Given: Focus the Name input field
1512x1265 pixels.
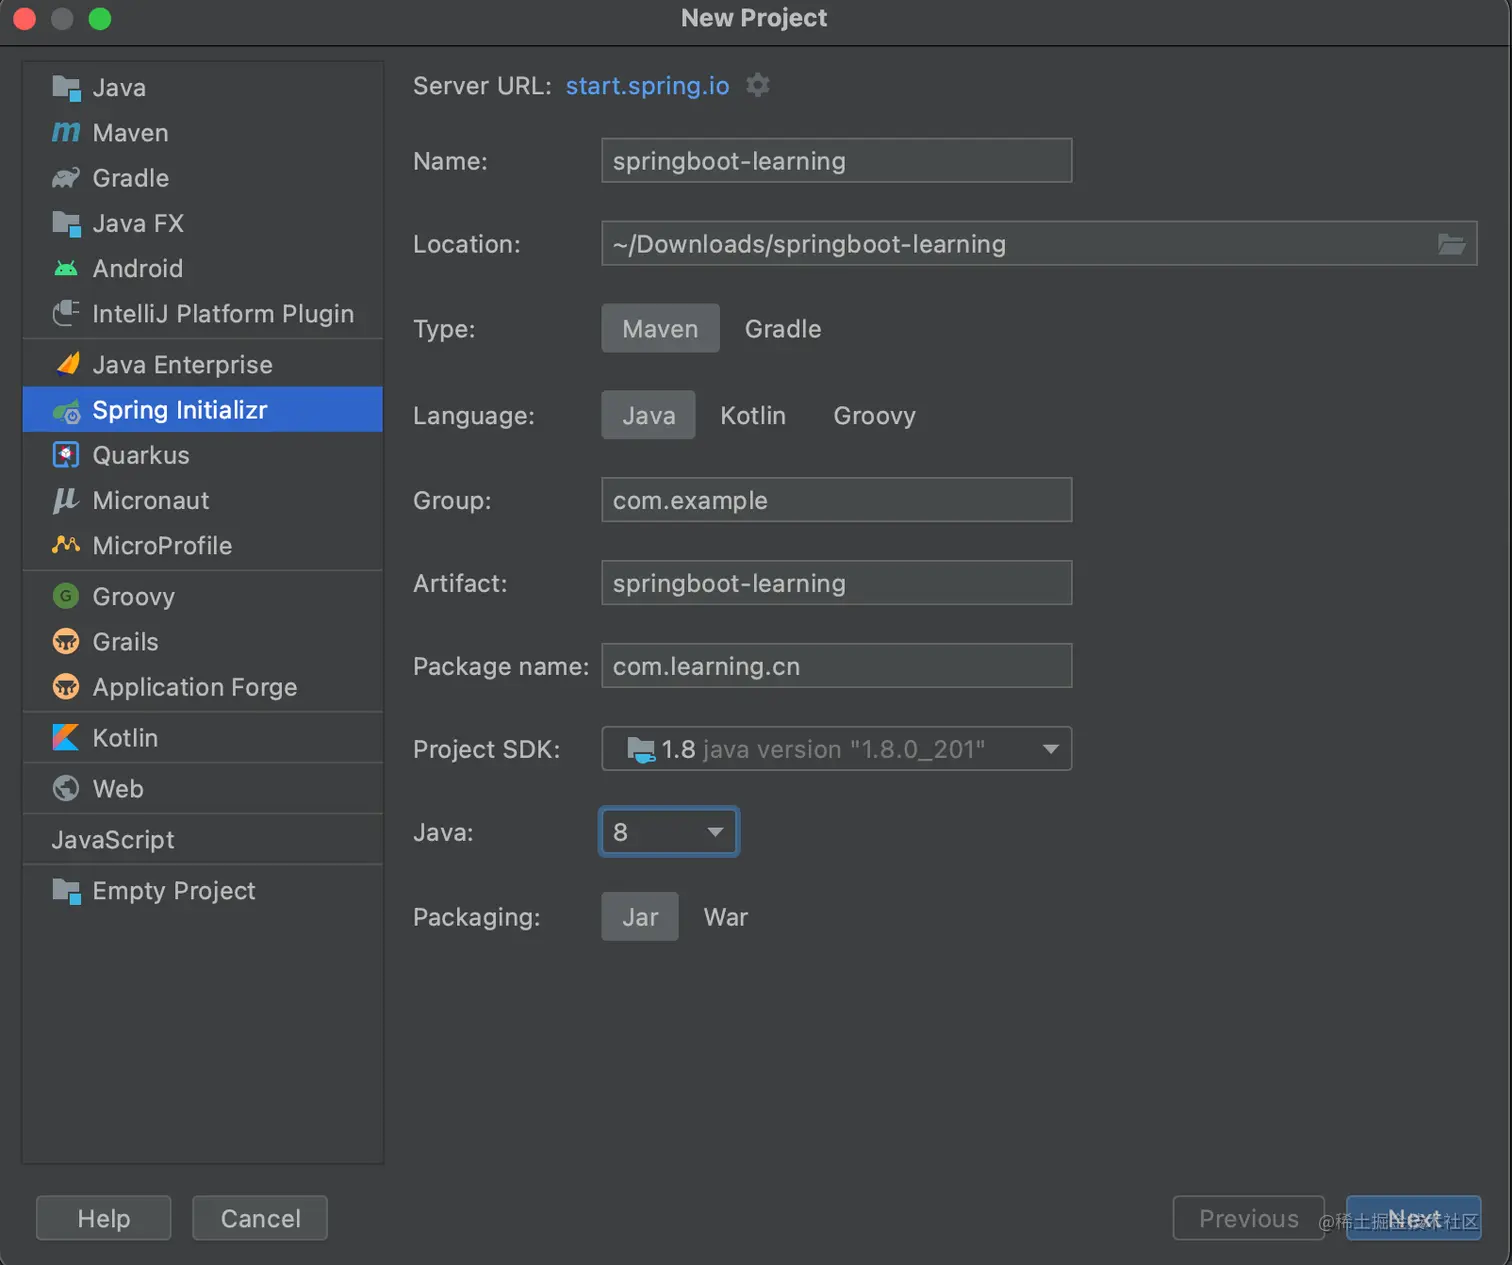Looking at the screenshot, I should (837, 161).
